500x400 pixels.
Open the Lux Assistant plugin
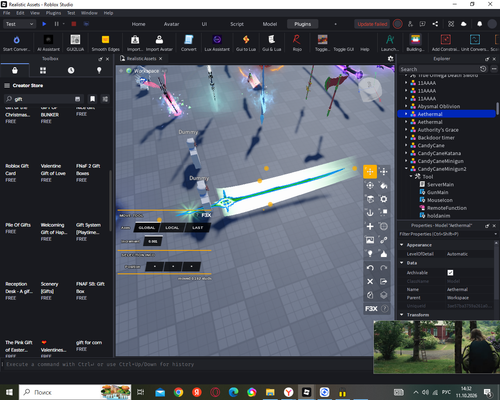tap(217, 43)
